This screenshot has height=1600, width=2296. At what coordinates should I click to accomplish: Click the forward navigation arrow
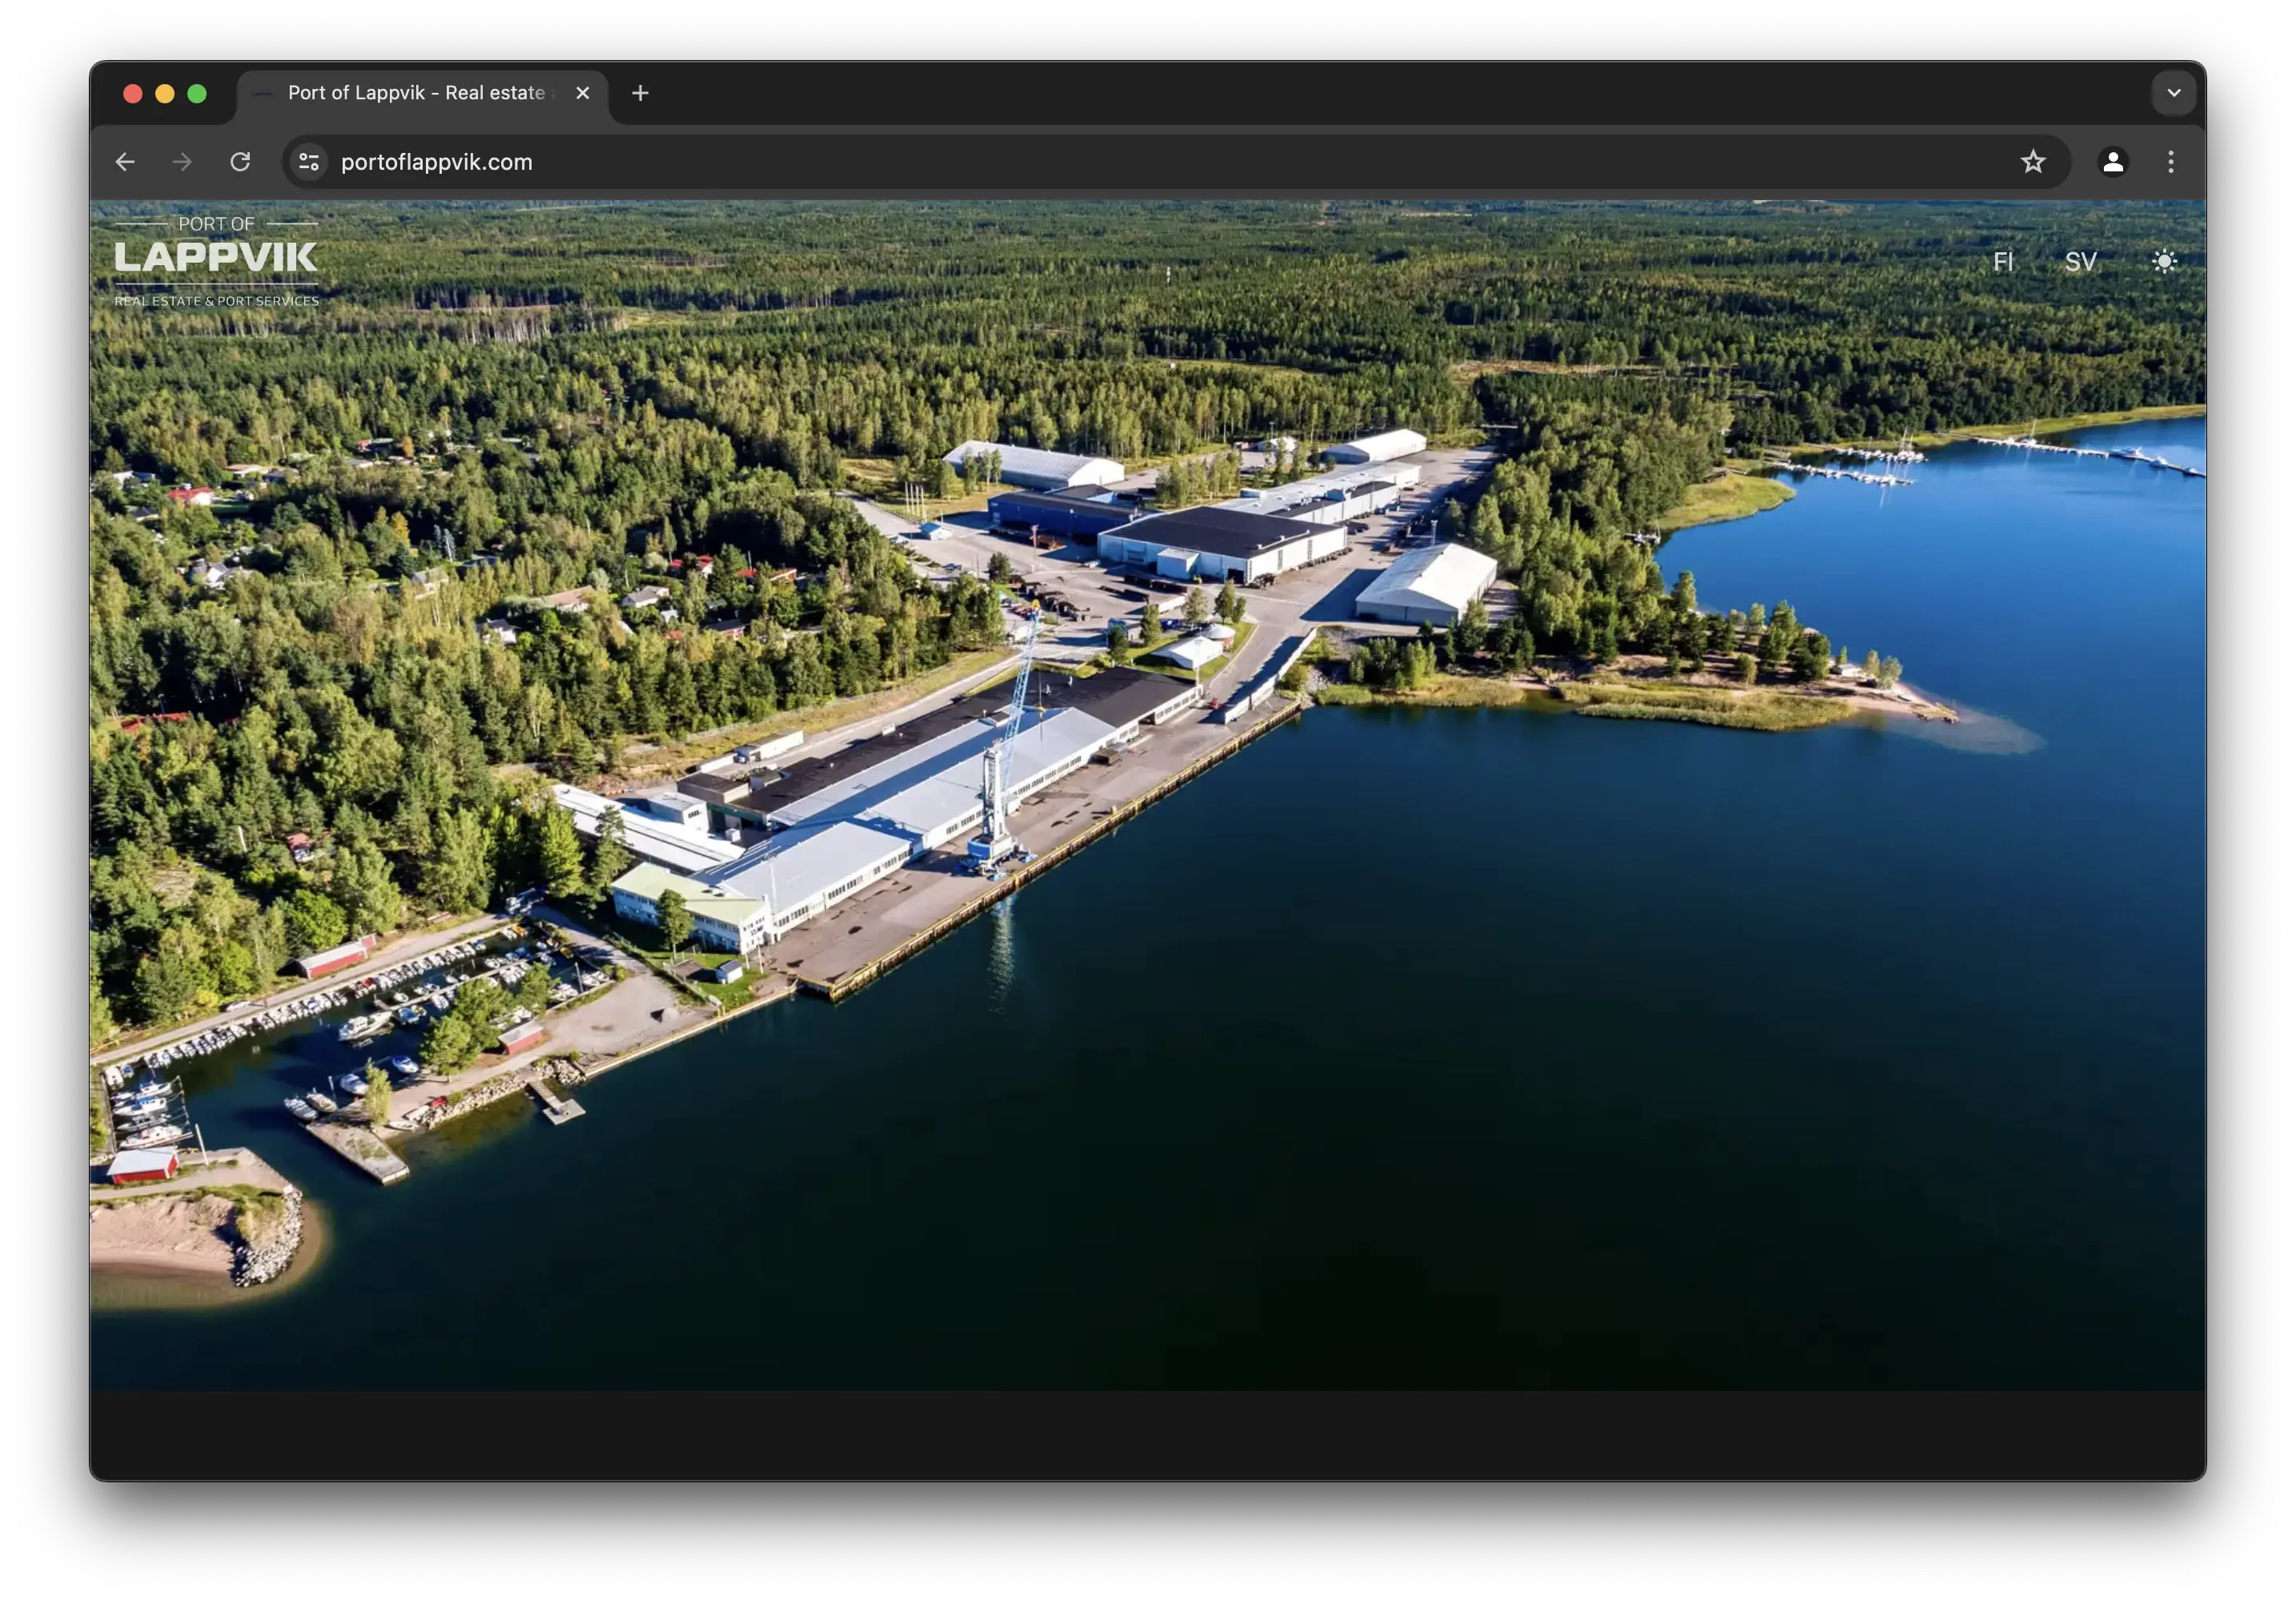[x=182, y=161]
